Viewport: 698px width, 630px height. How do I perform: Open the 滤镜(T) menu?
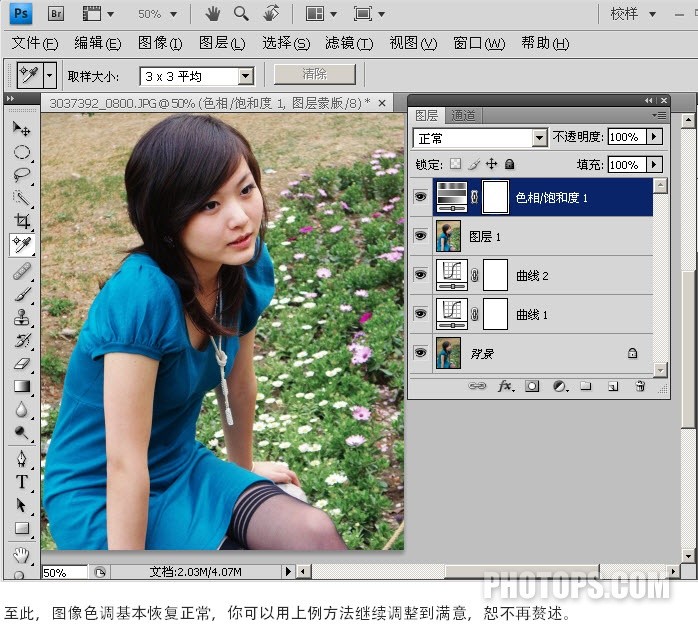pos(349,43)
